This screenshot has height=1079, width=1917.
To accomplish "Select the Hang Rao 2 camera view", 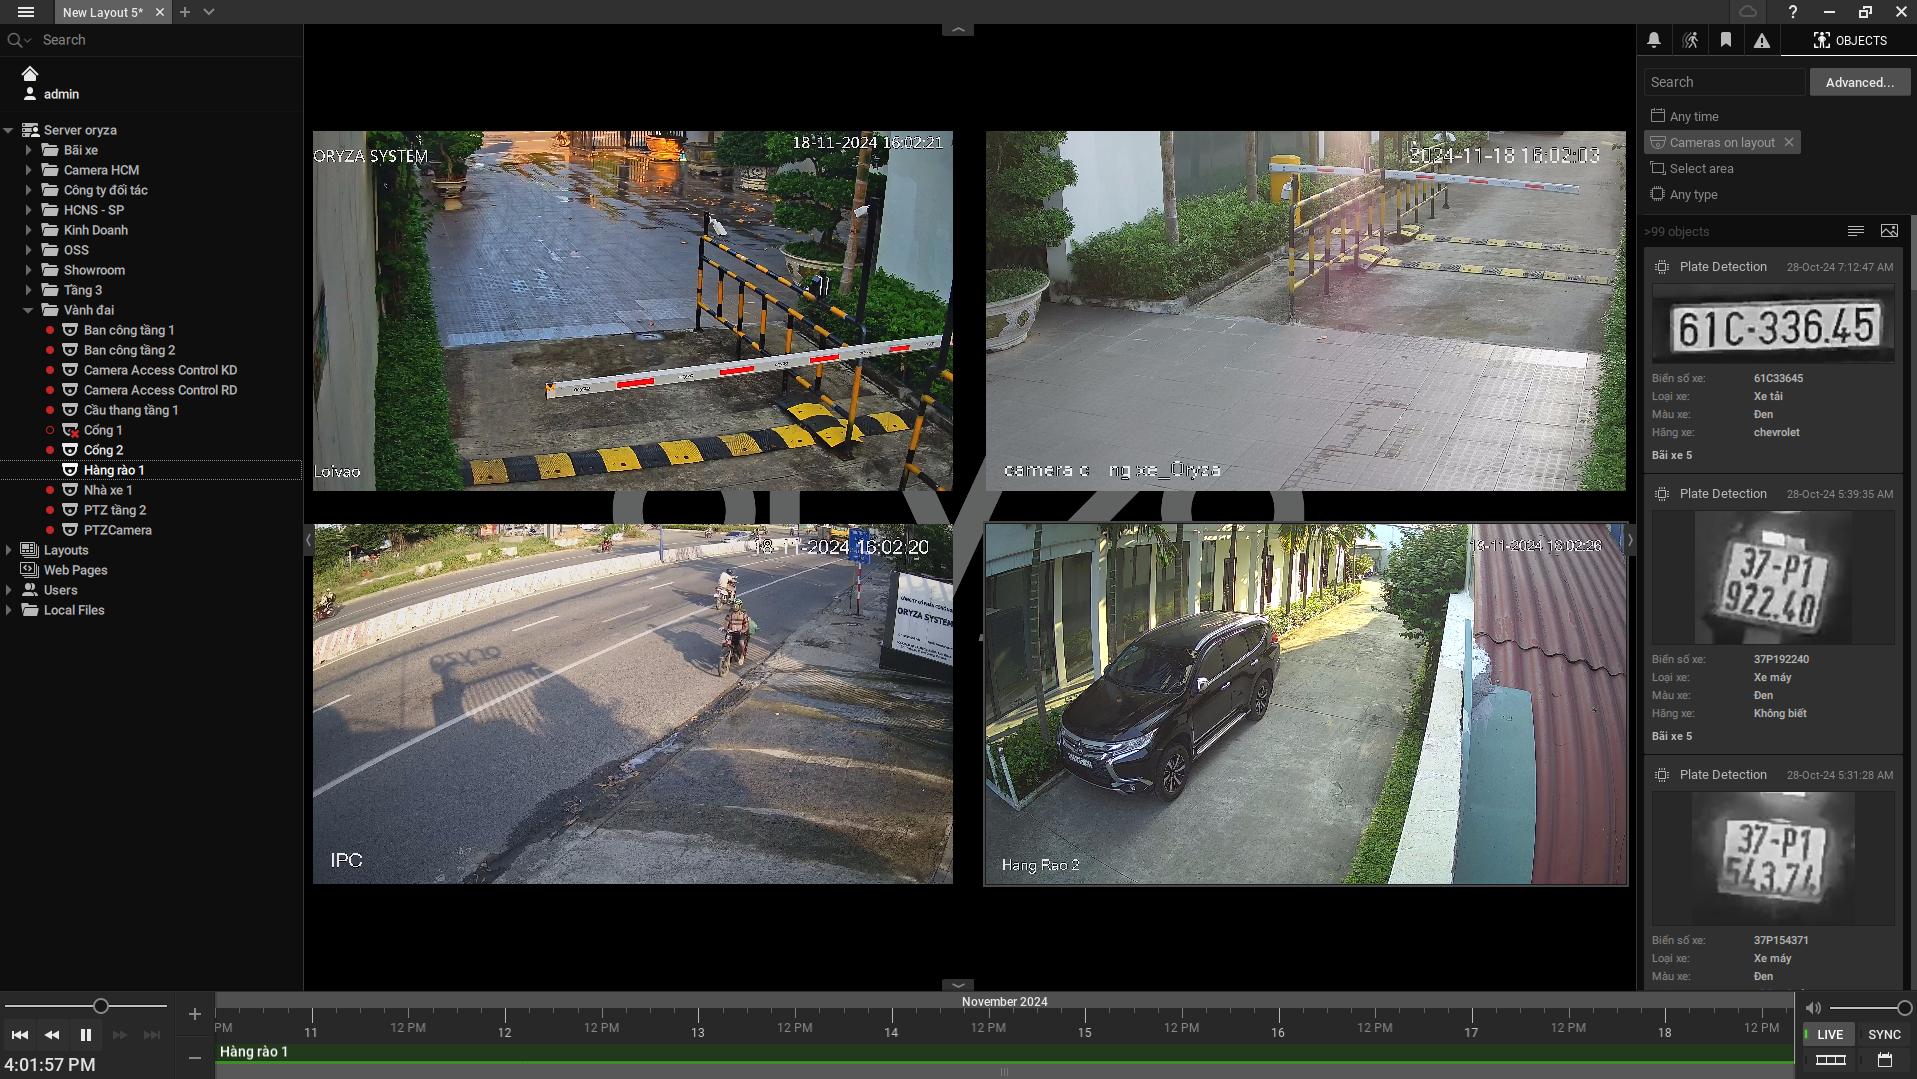I will pos(1306,704).
